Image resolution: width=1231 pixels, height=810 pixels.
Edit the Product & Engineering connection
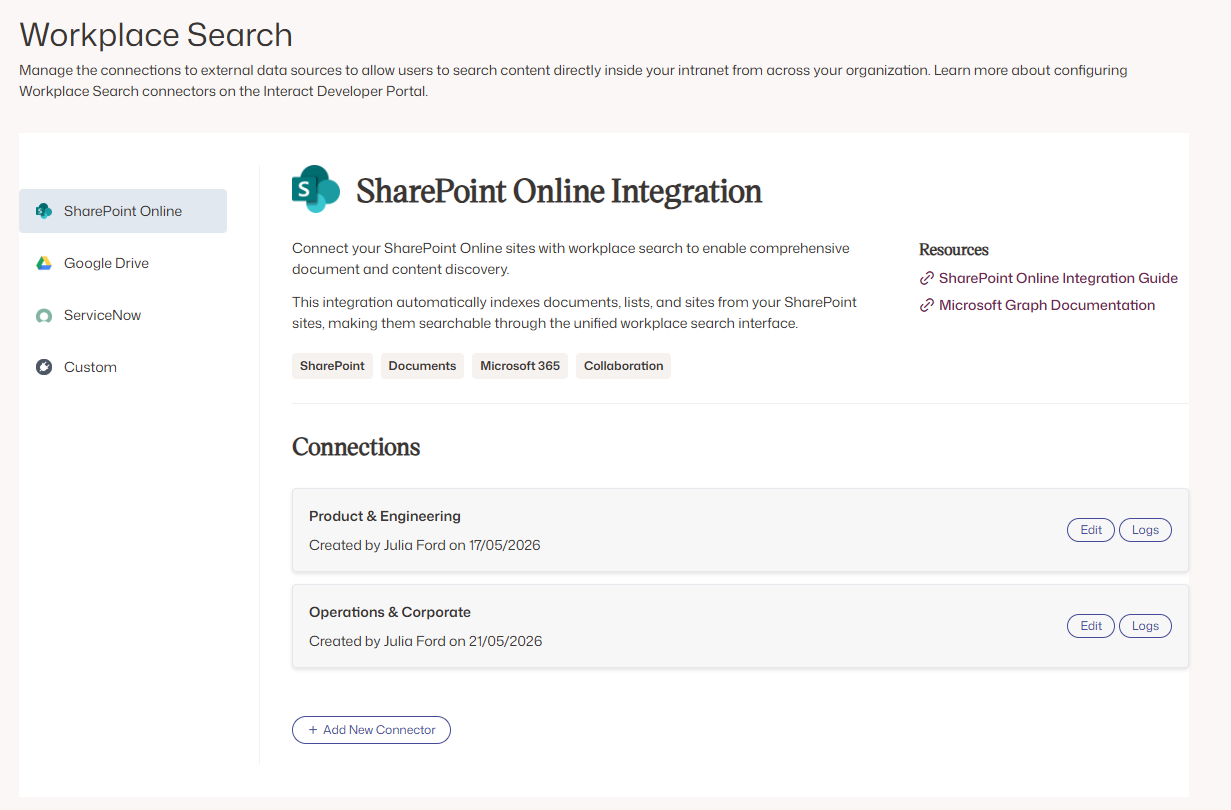pyautogui.click(x=1091, y=530)
